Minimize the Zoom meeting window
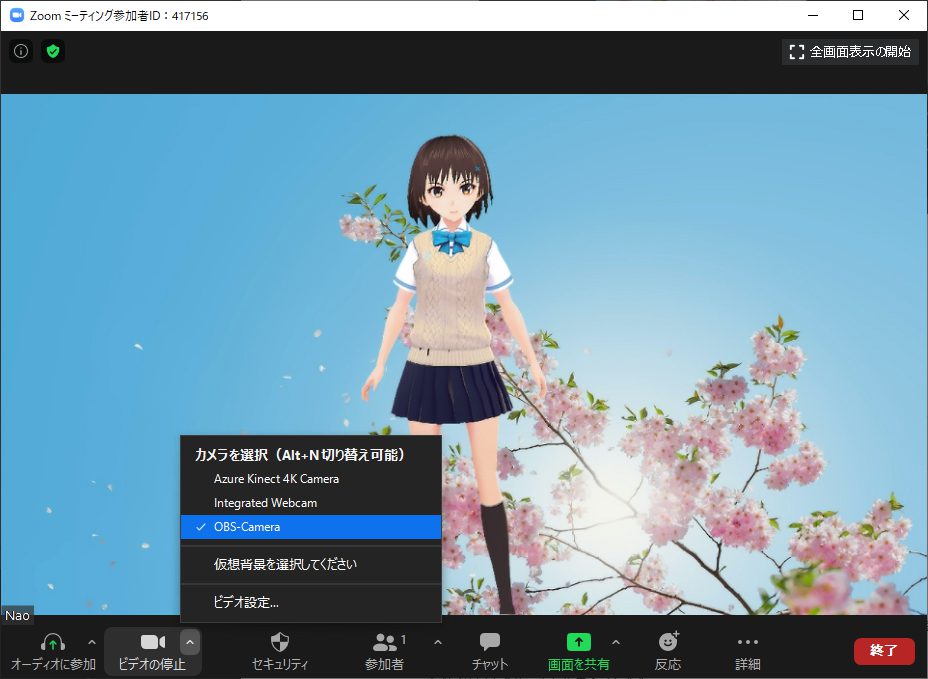The height and width of the screenshot is (679, 928). point(813,15)
